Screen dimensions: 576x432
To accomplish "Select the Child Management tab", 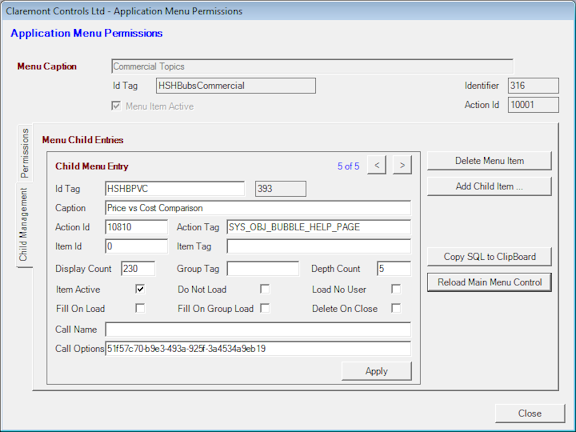I will [24, 224].
